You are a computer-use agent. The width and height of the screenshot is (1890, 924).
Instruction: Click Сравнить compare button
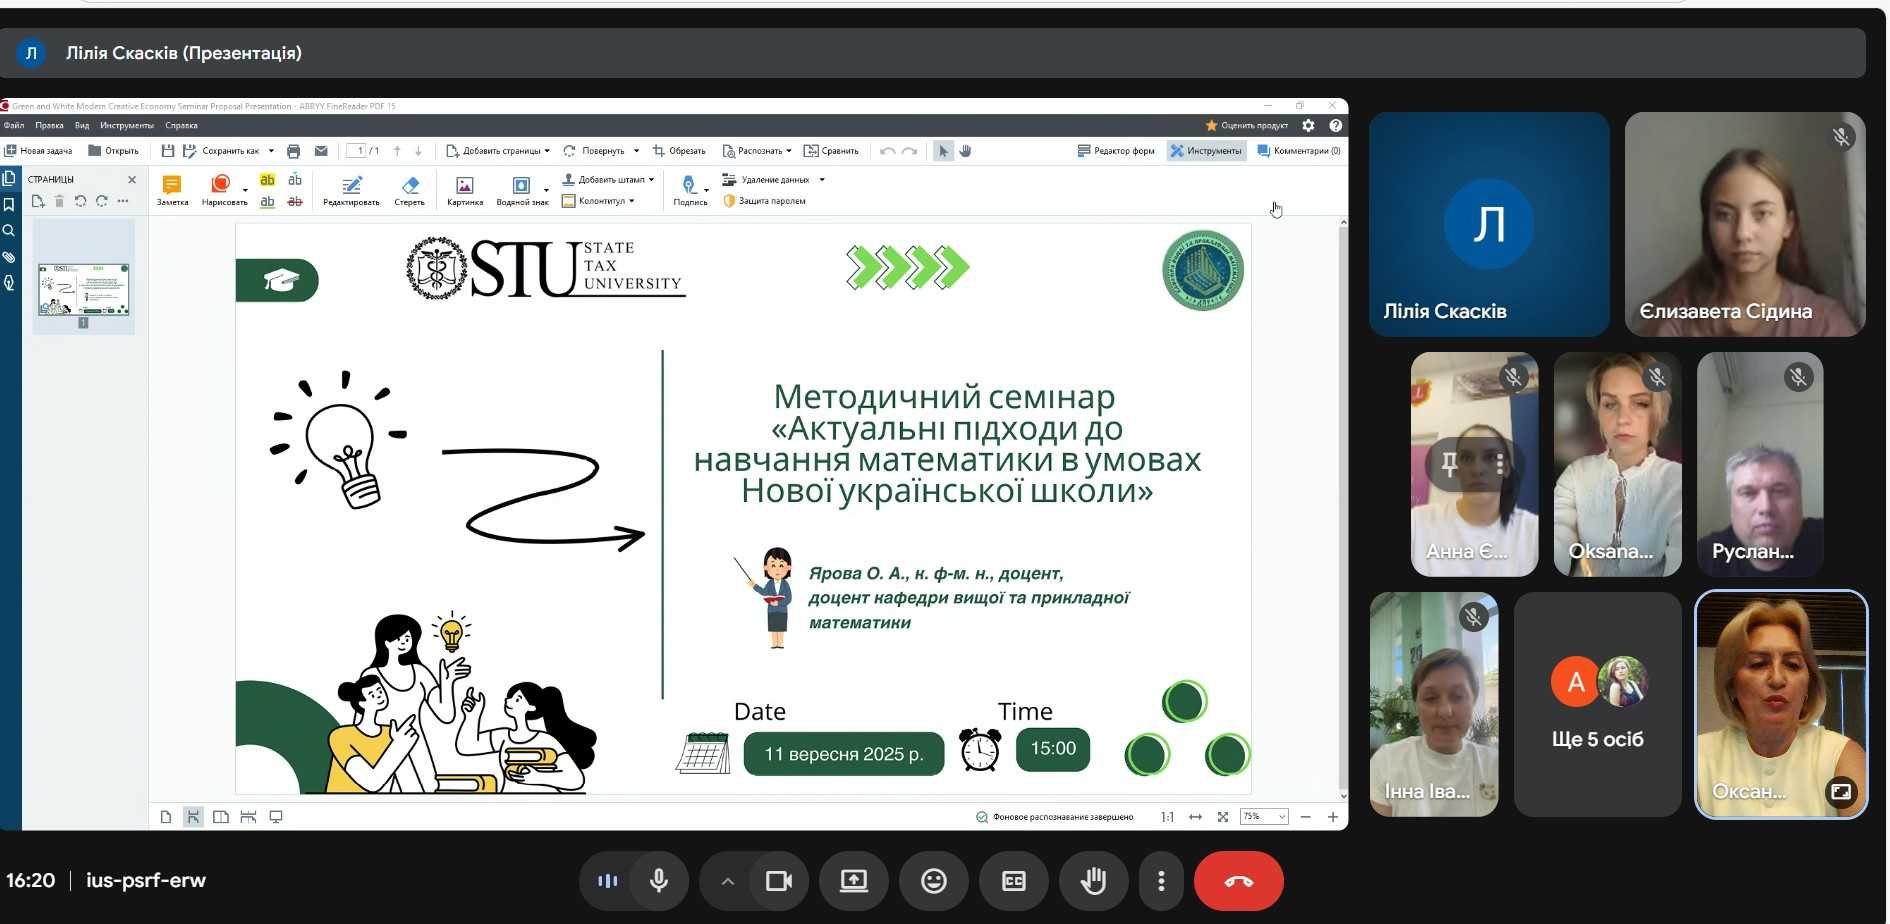coord(831,151)
